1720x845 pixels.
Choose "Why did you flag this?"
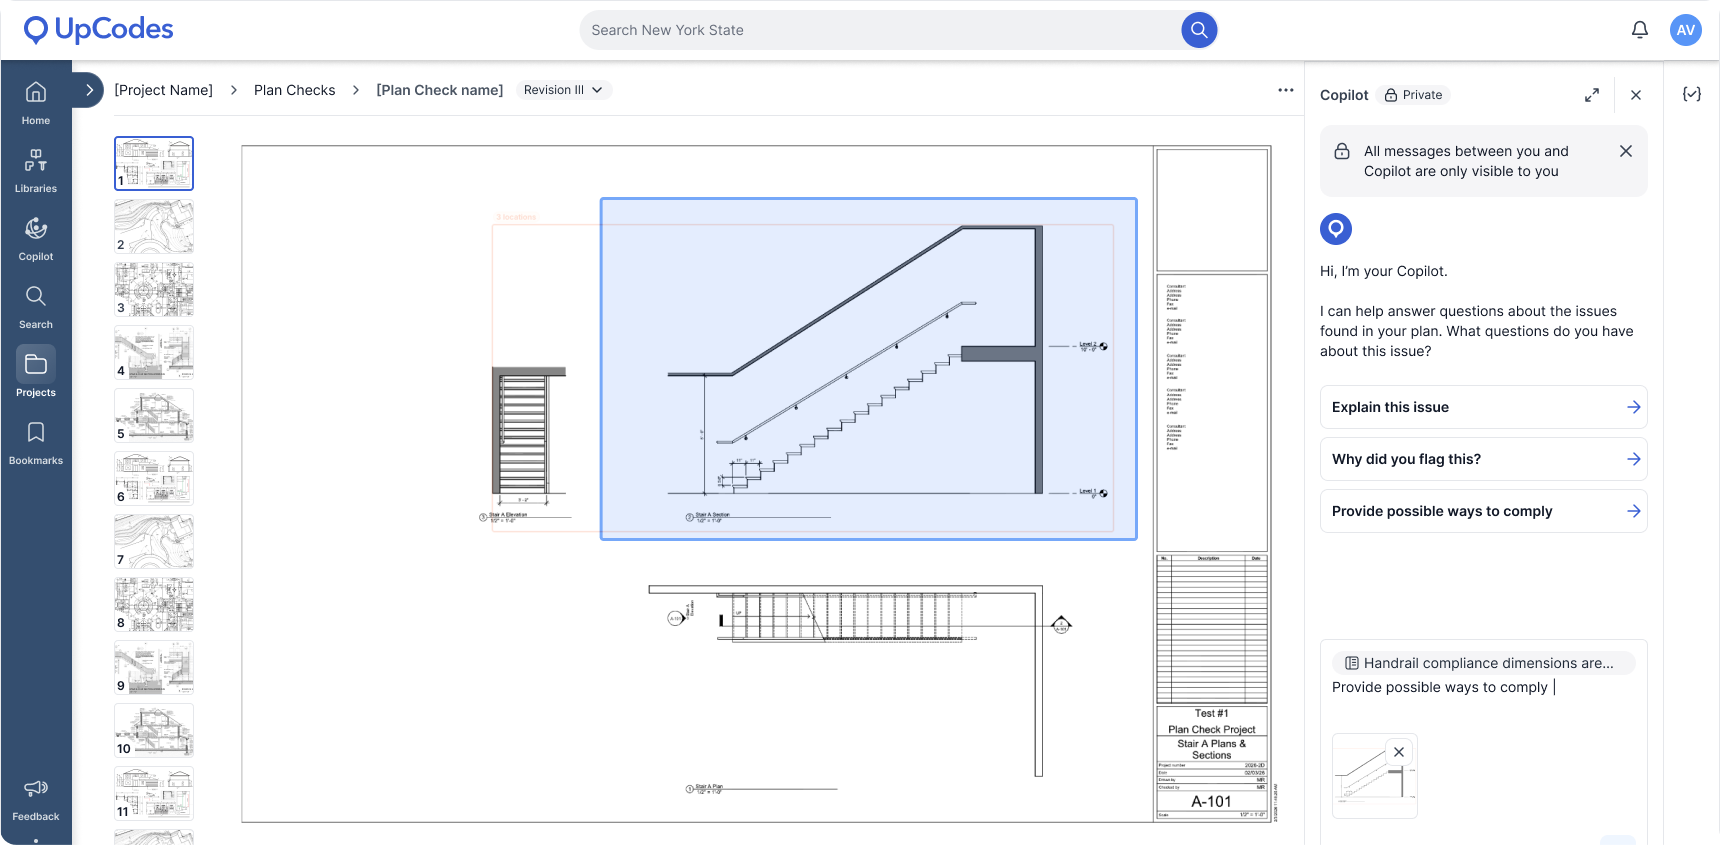point(1484,459)
